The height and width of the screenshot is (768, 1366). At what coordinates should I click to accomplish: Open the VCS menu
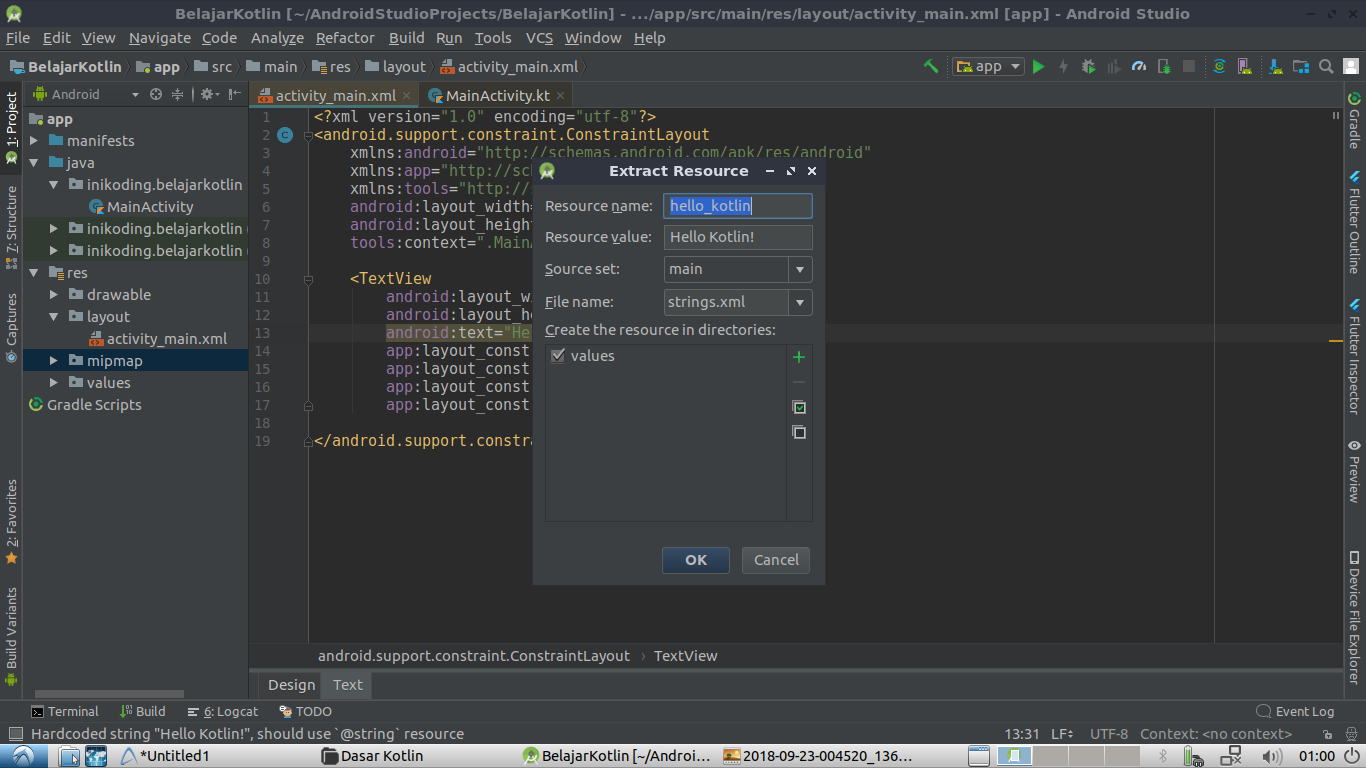539,38
